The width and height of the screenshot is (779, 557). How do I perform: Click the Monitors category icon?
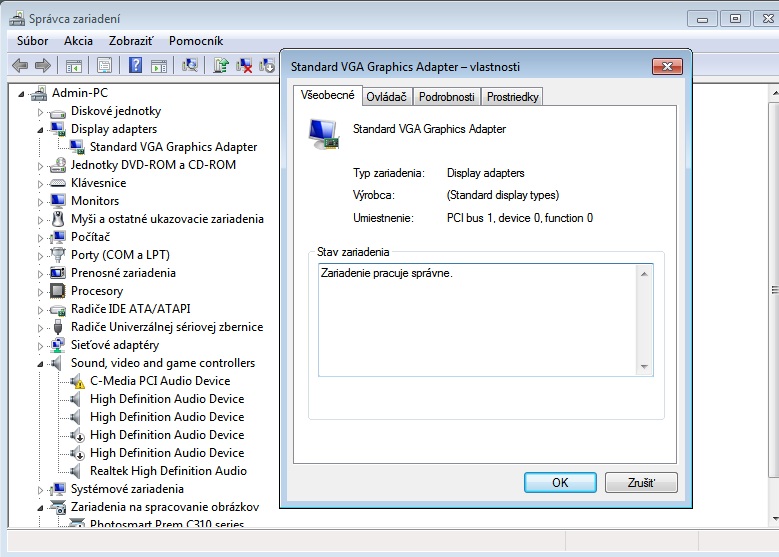(58, 201)
